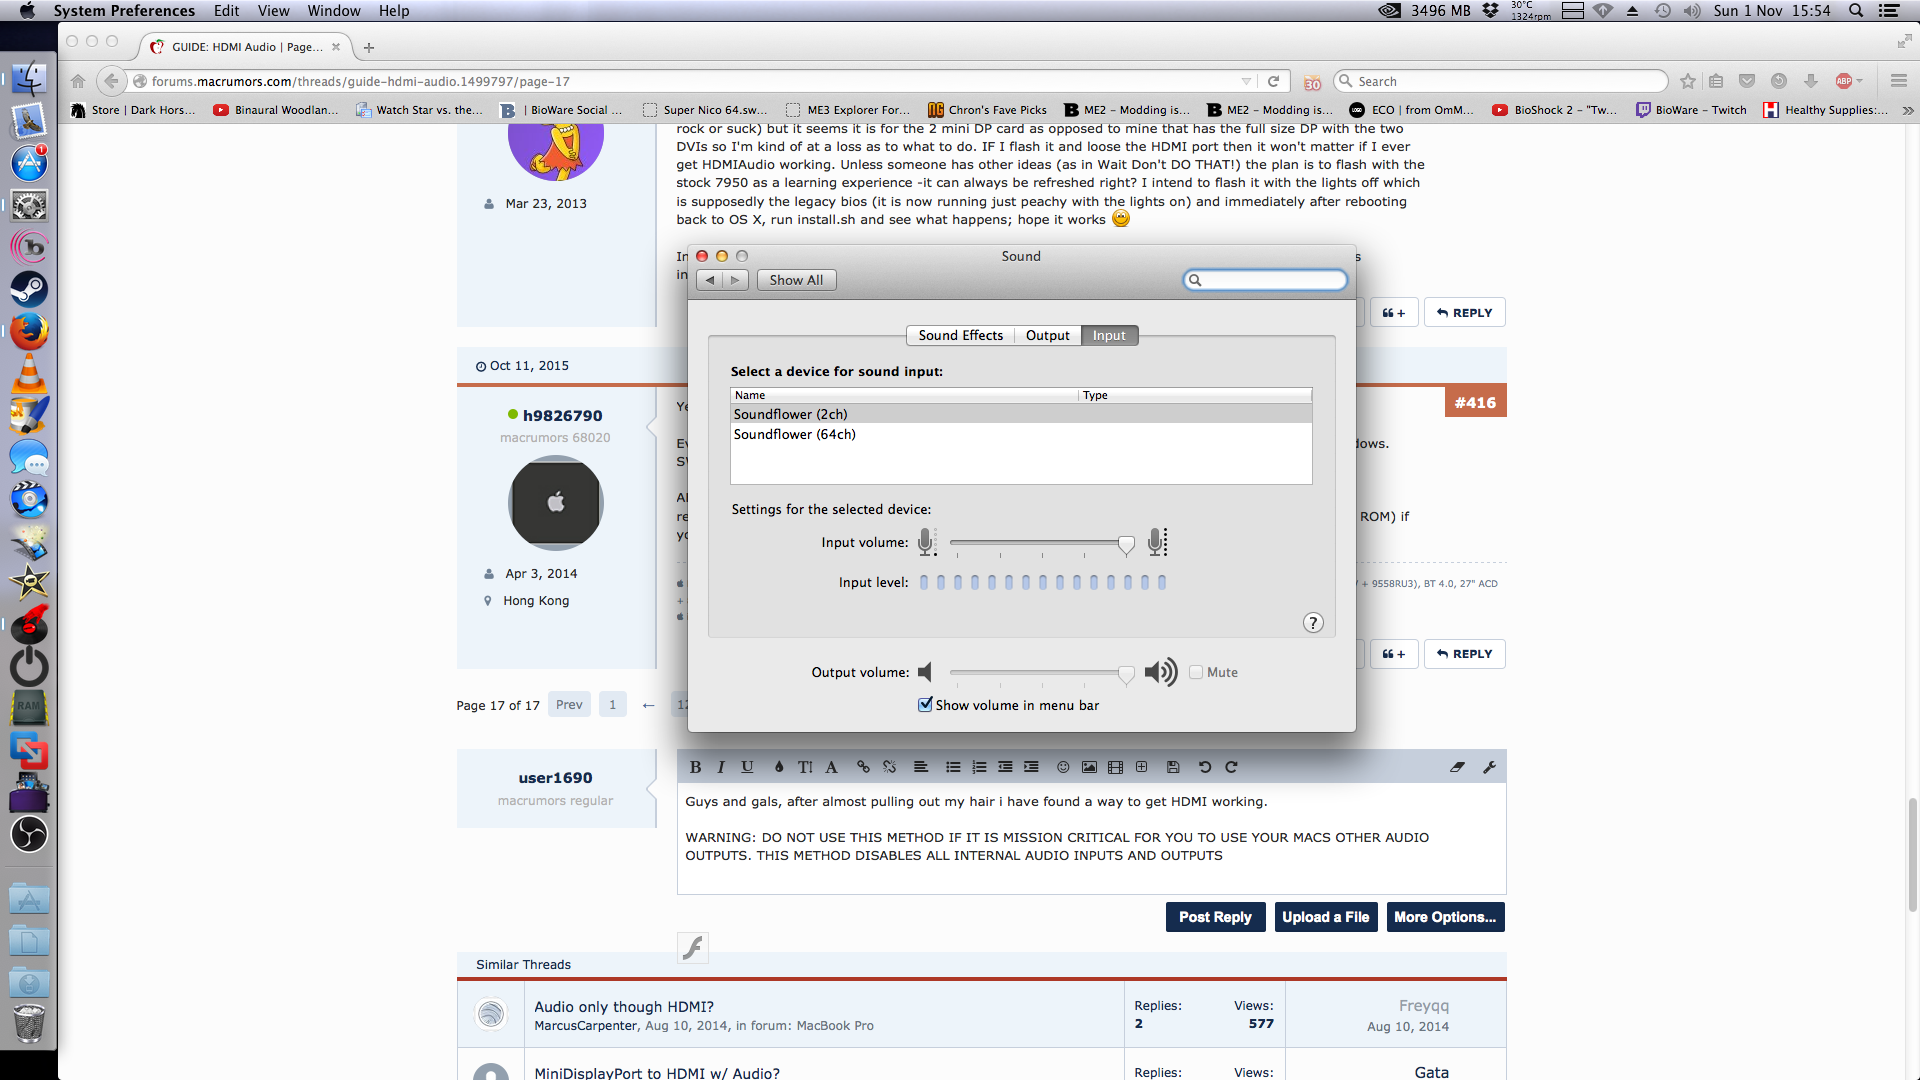Enable the Mute checkbox
This screenshot has height=1080, width=1920.
tap(1196, 672)
